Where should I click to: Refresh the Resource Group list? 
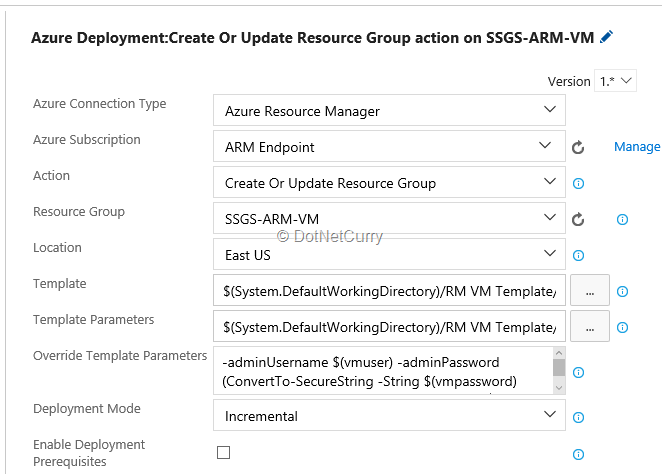578,219
